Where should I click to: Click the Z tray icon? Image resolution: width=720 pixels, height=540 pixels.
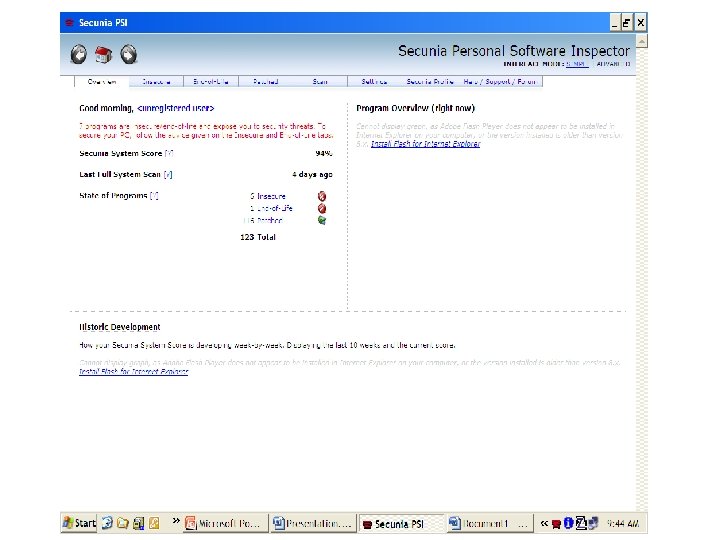[580, 523]
